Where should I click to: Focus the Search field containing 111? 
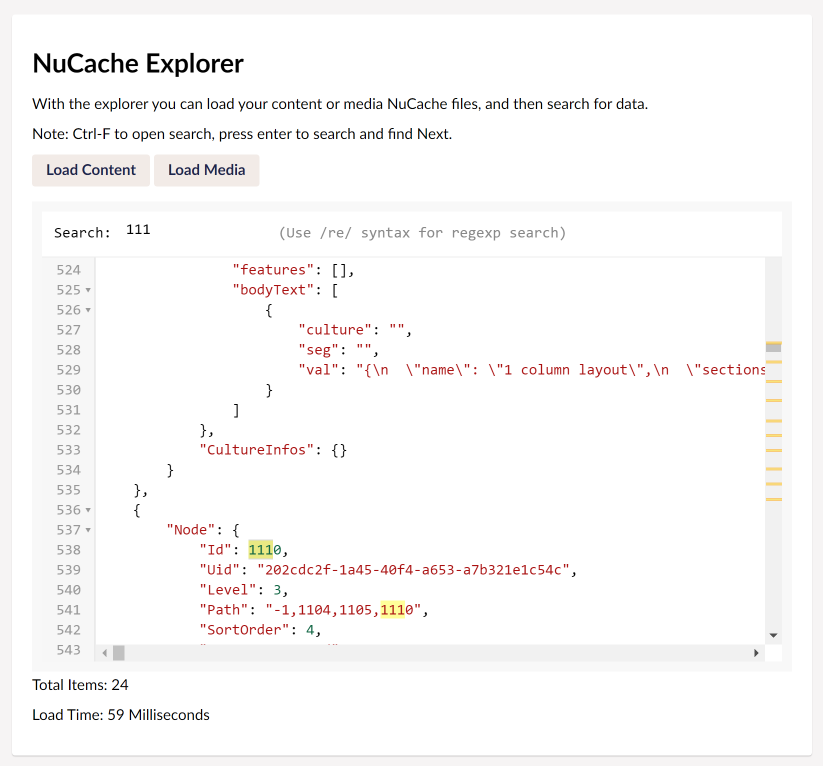(x=199, y=230)
